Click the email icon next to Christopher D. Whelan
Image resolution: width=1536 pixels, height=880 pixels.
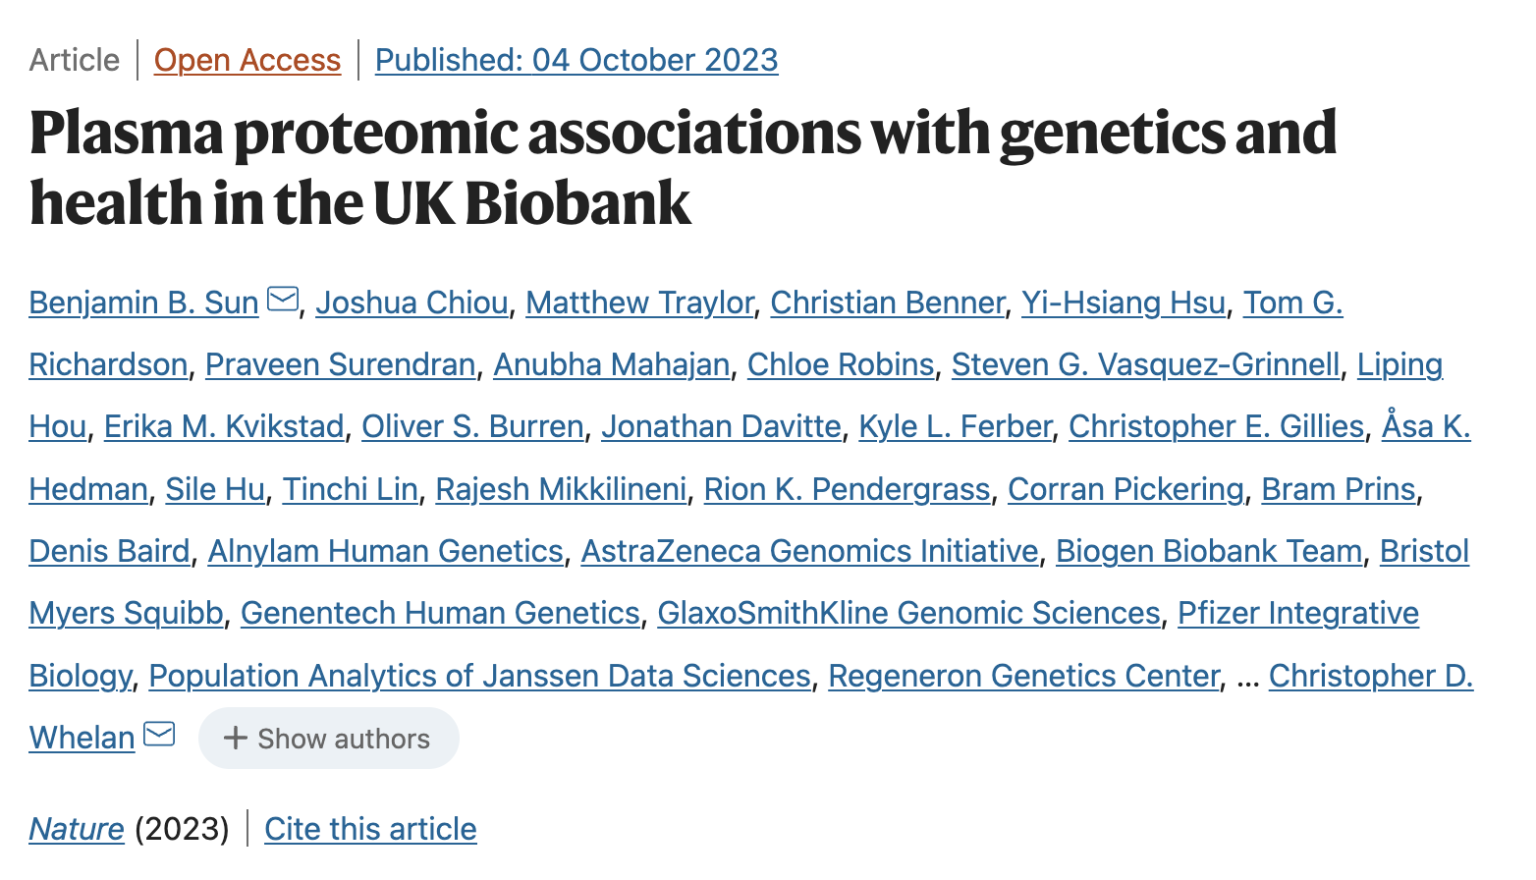pos(158,733)
